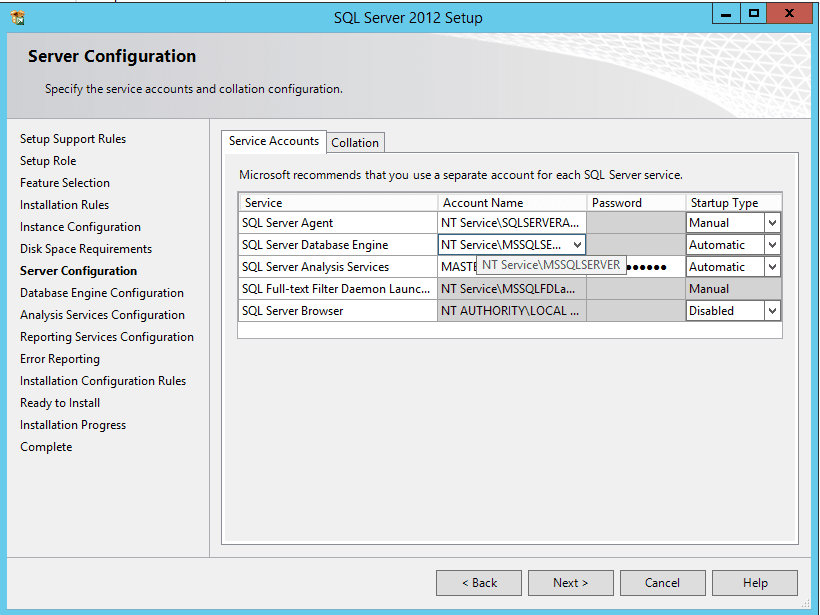Switch to the Collation tab
The image size is (820, 615).
click(355, 142)
